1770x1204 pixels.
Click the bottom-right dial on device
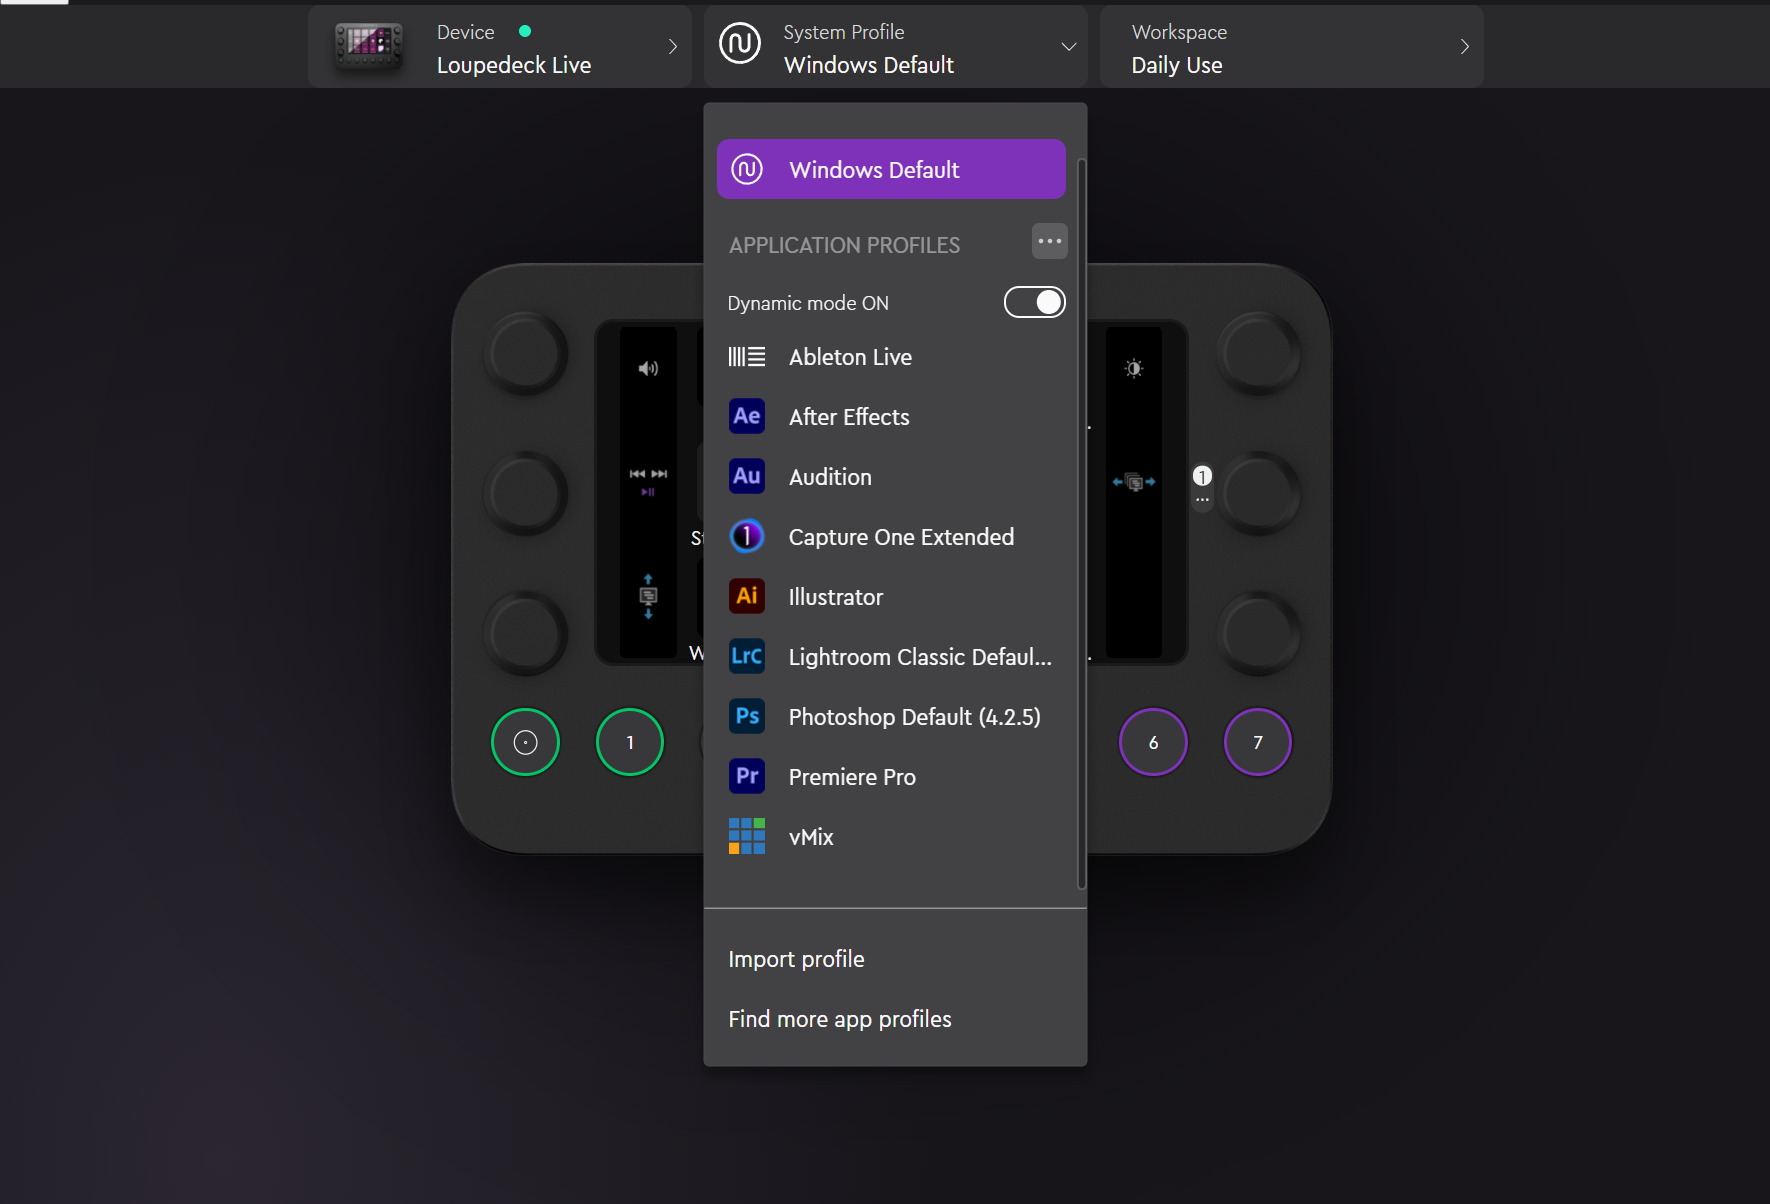1259,633
